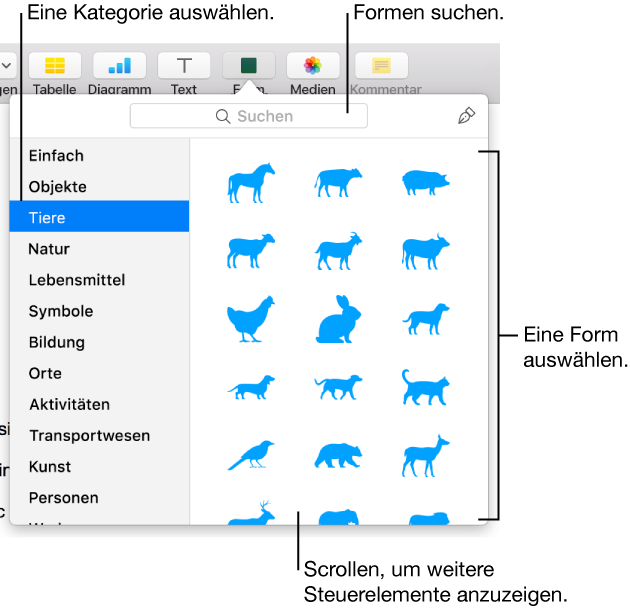The image size is (630, 610).
Task: Choose the Bildung category
Action: 99,342
